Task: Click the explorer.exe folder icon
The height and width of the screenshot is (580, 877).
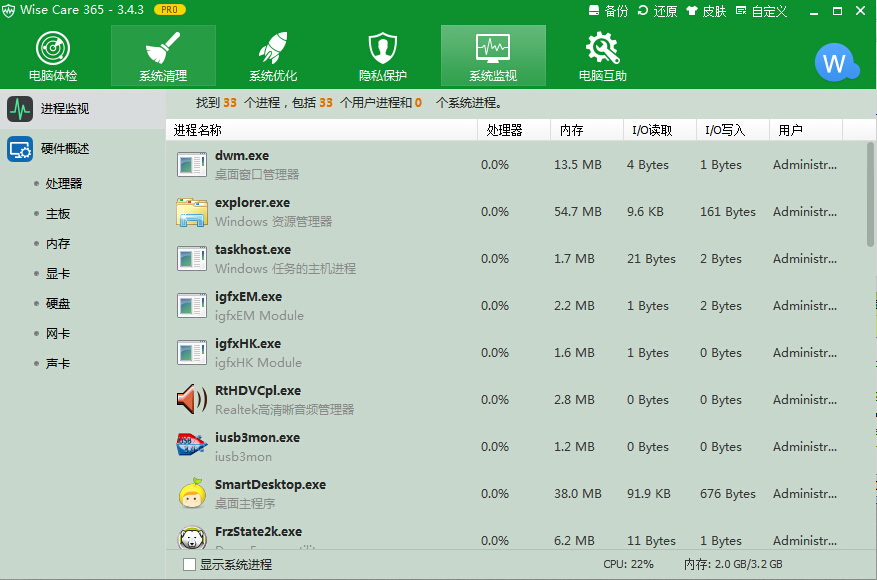Action: point(192,211)
